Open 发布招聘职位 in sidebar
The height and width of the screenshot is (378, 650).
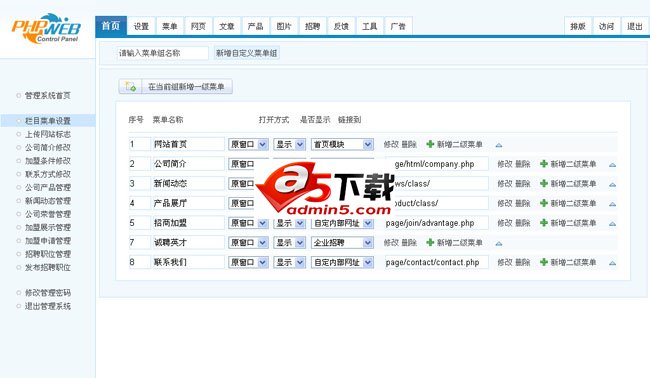point(48,267)
